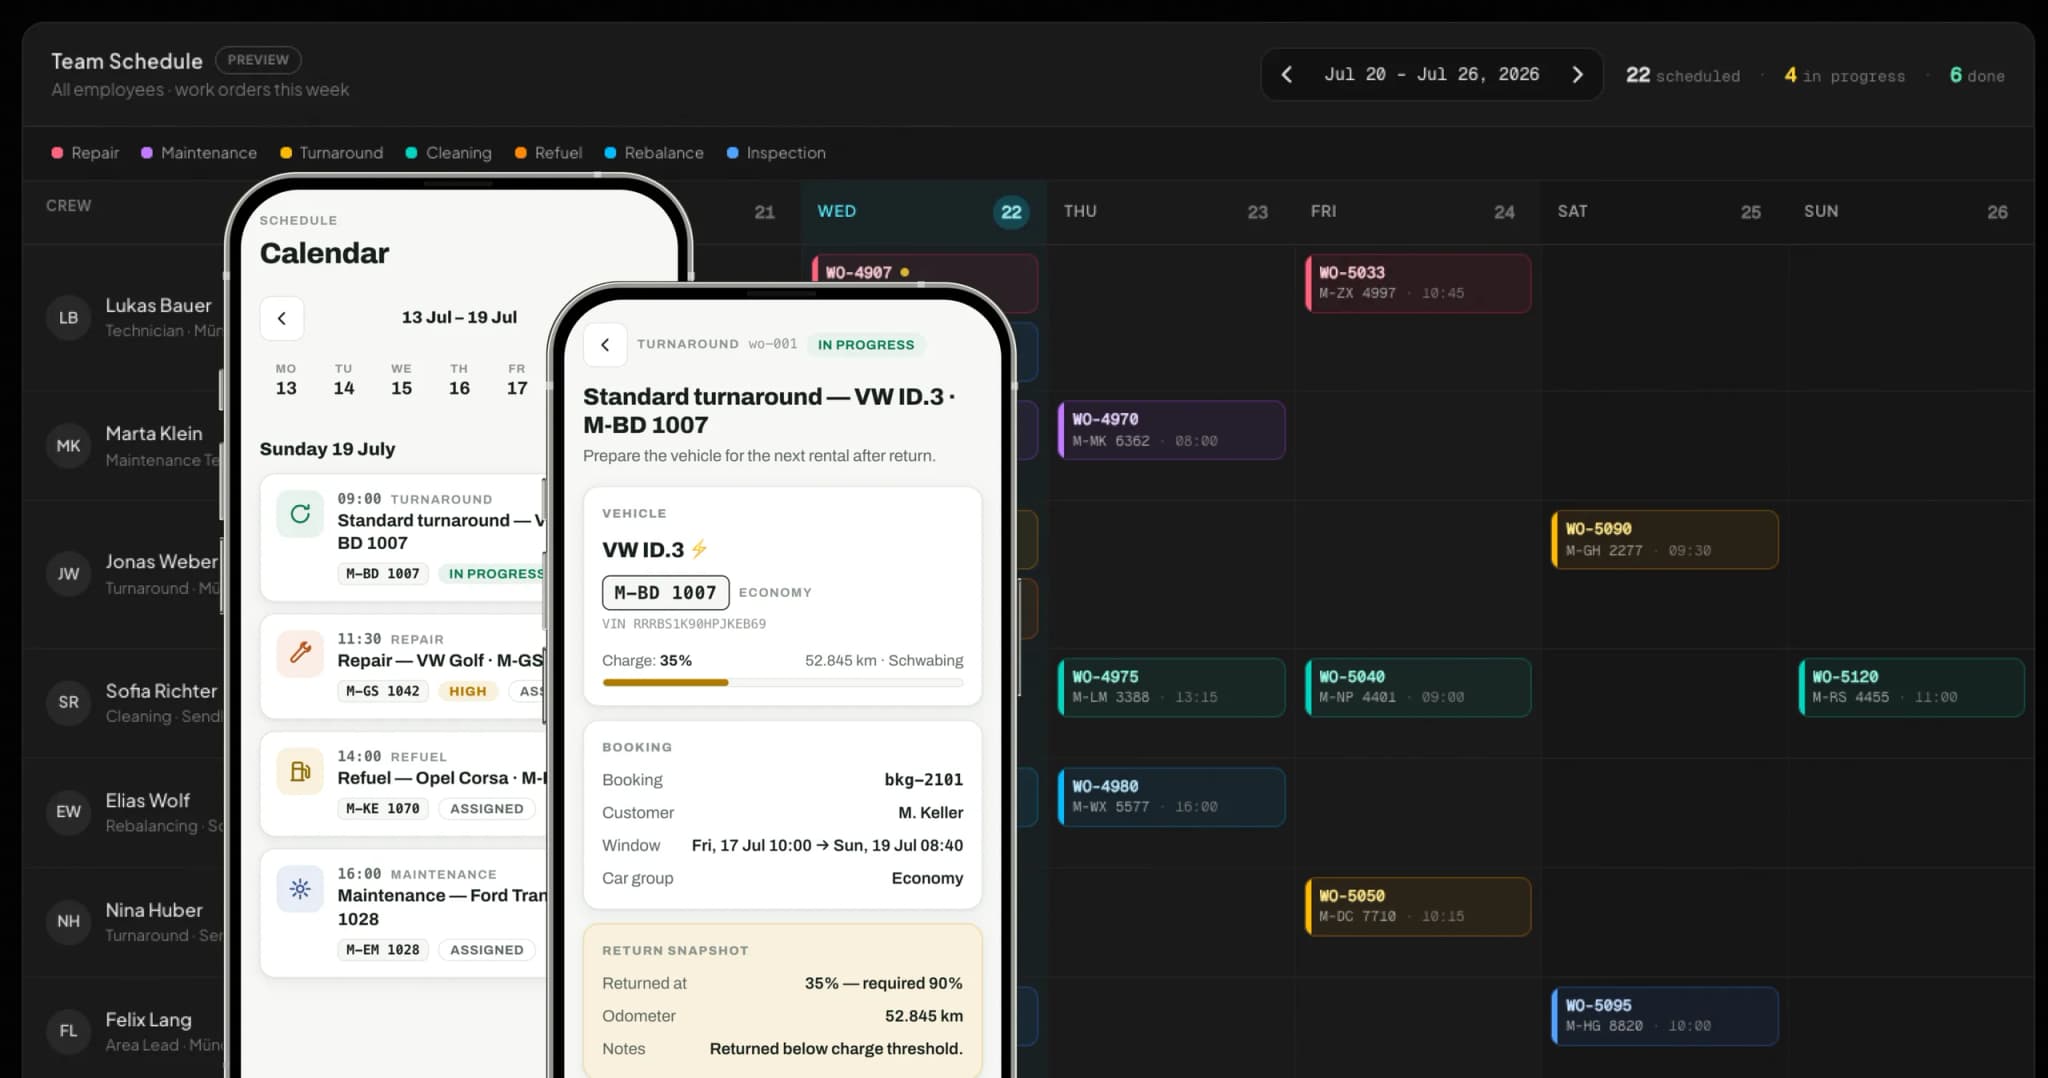
Task: Select Thursday 16 in phone calendar
Action: click(x=459, y=380)
